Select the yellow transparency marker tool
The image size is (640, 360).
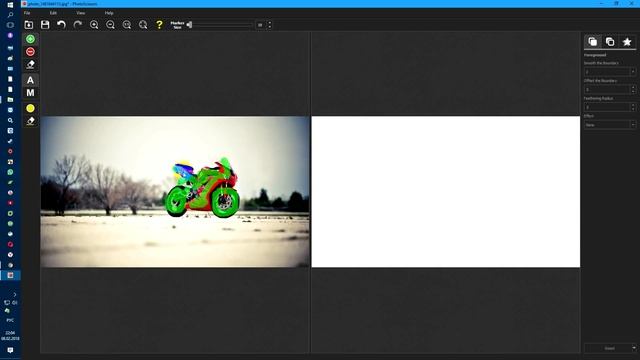pyautogui.click(x=30, y=108)
